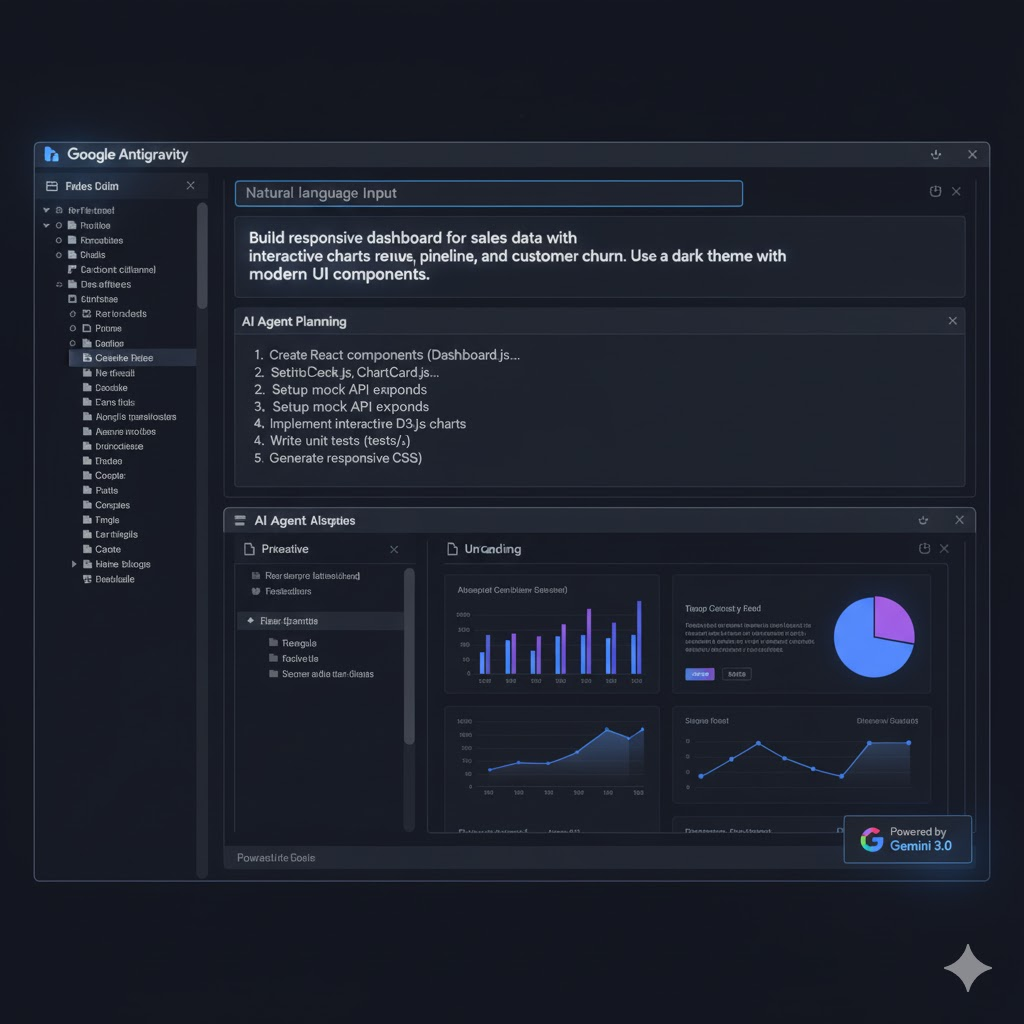The width and height of the screenshot is (1024, 1024).
Task: Close the AI Agent Planning panel
Action: click(x=952, y=321)
